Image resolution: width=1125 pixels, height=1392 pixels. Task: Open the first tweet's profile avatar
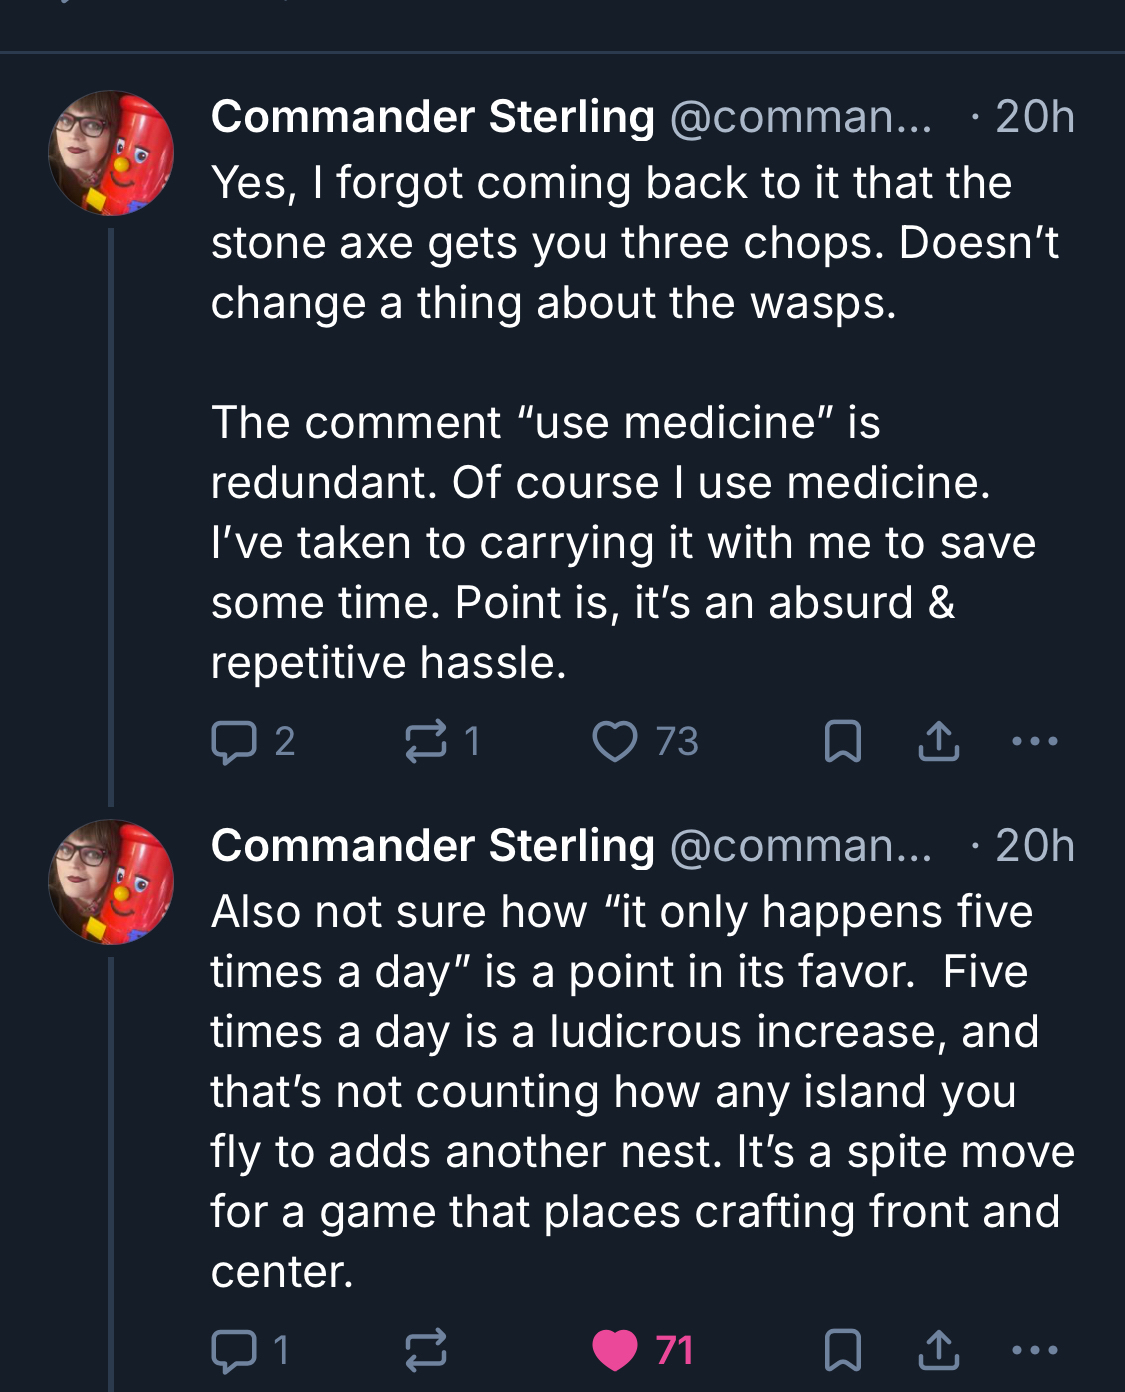coord(111,153)
